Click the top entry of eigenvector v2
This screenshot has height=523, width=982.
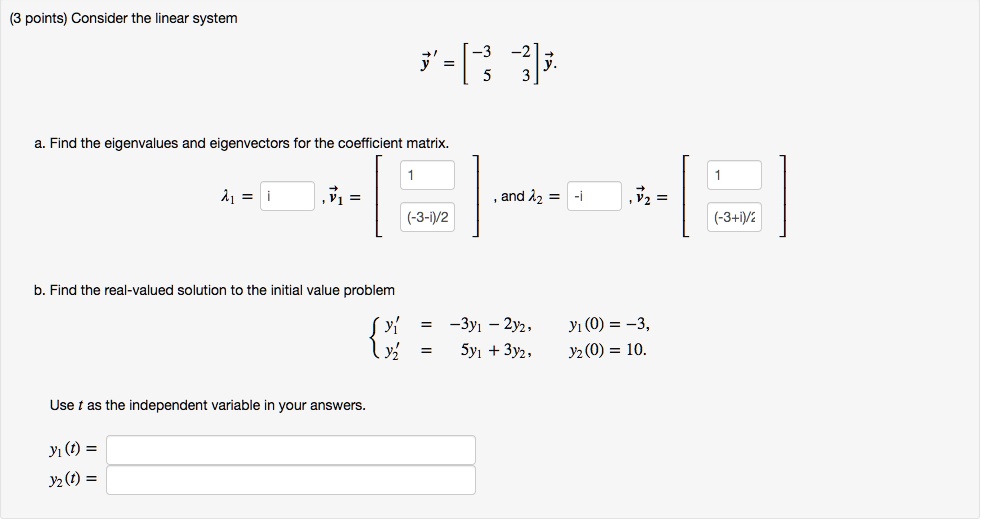point(735,176)
